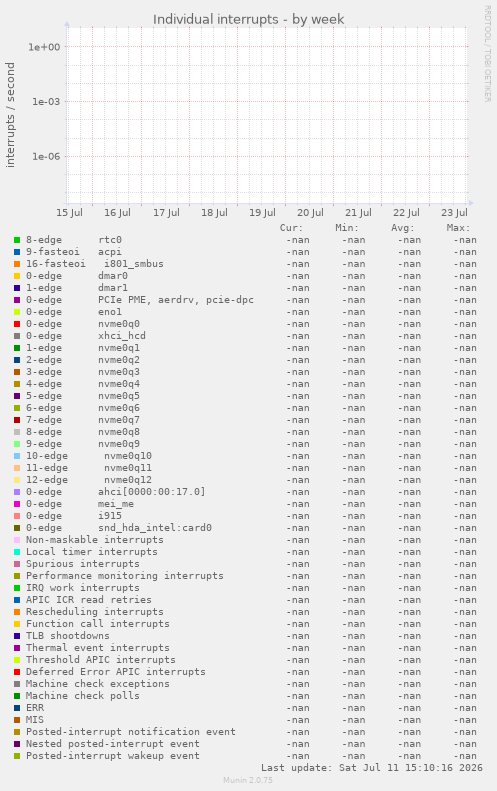
Task: Click the Avg value for i915
Action: pos(409,516)
